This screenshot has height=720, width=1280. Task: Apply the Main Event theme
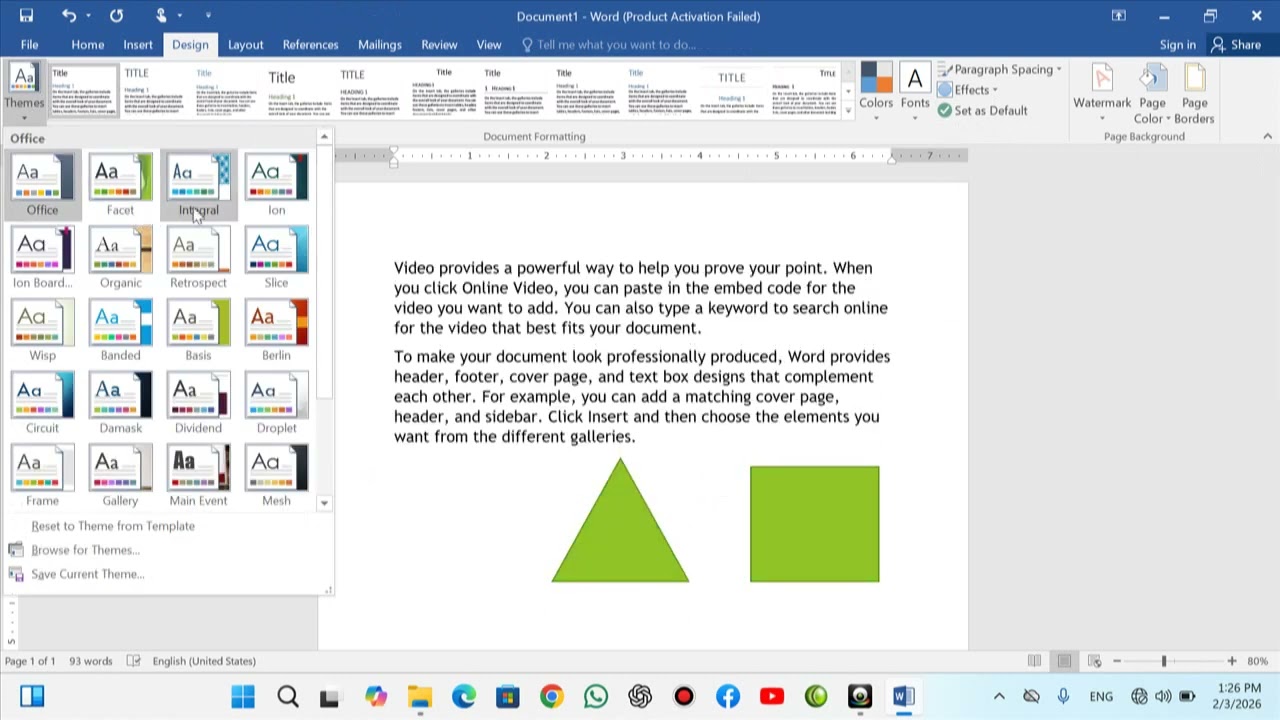pos(198,477)
